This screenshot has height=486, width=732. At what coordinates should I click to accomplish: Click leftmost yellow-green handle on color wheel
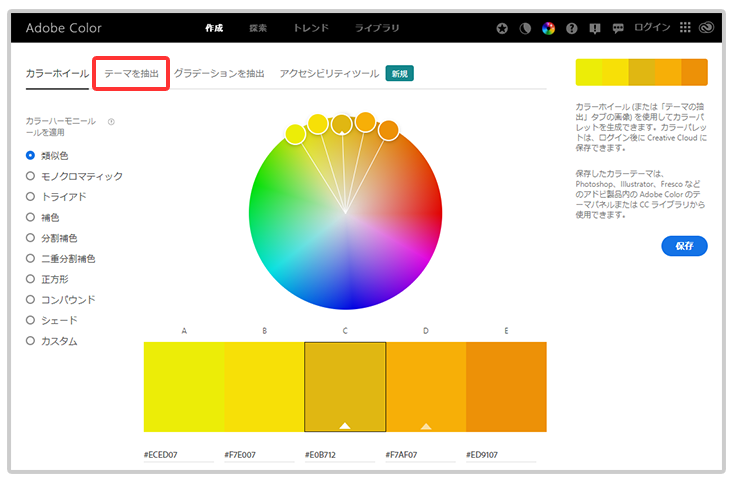click(x=295, y=134)
